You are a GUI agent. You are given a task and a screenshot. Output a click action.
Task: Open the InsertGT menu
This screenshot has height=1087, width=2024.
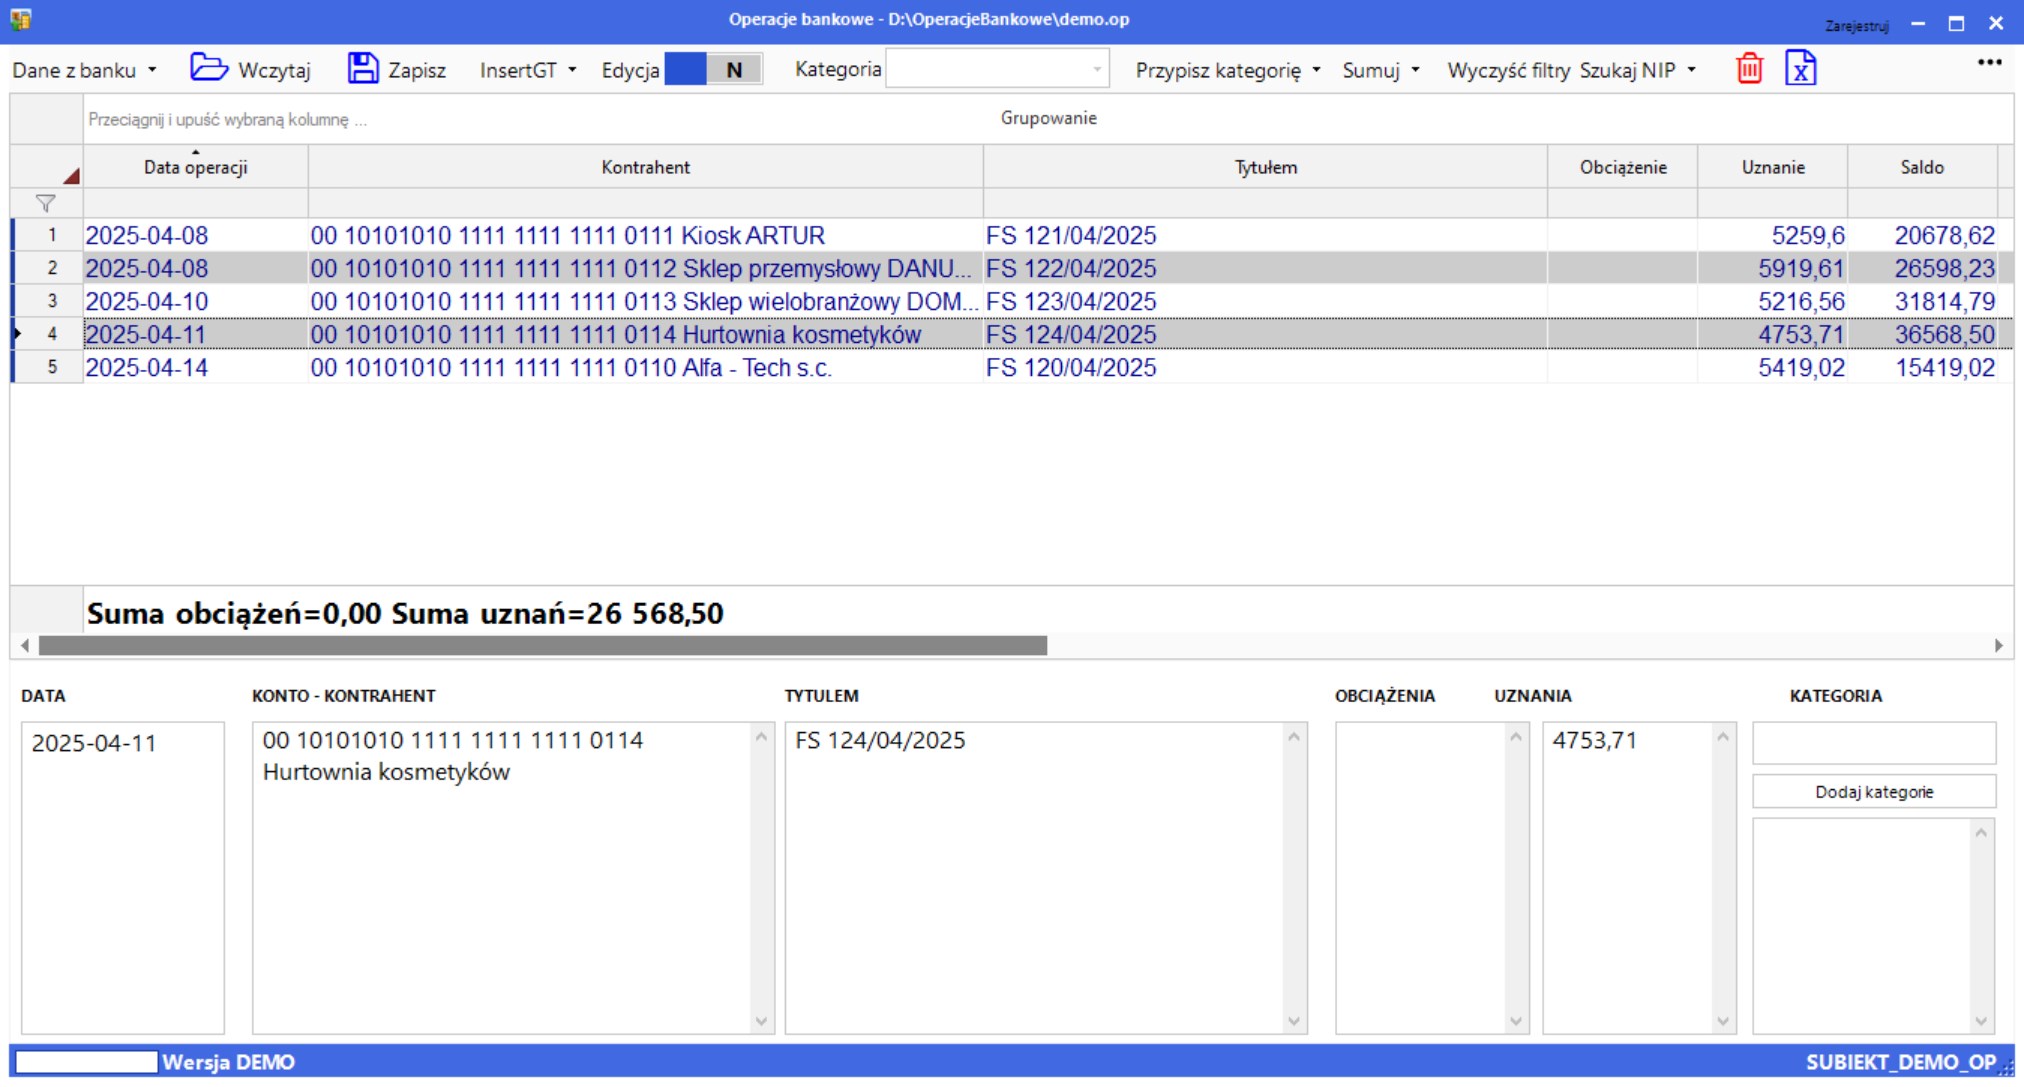point(527,70)
